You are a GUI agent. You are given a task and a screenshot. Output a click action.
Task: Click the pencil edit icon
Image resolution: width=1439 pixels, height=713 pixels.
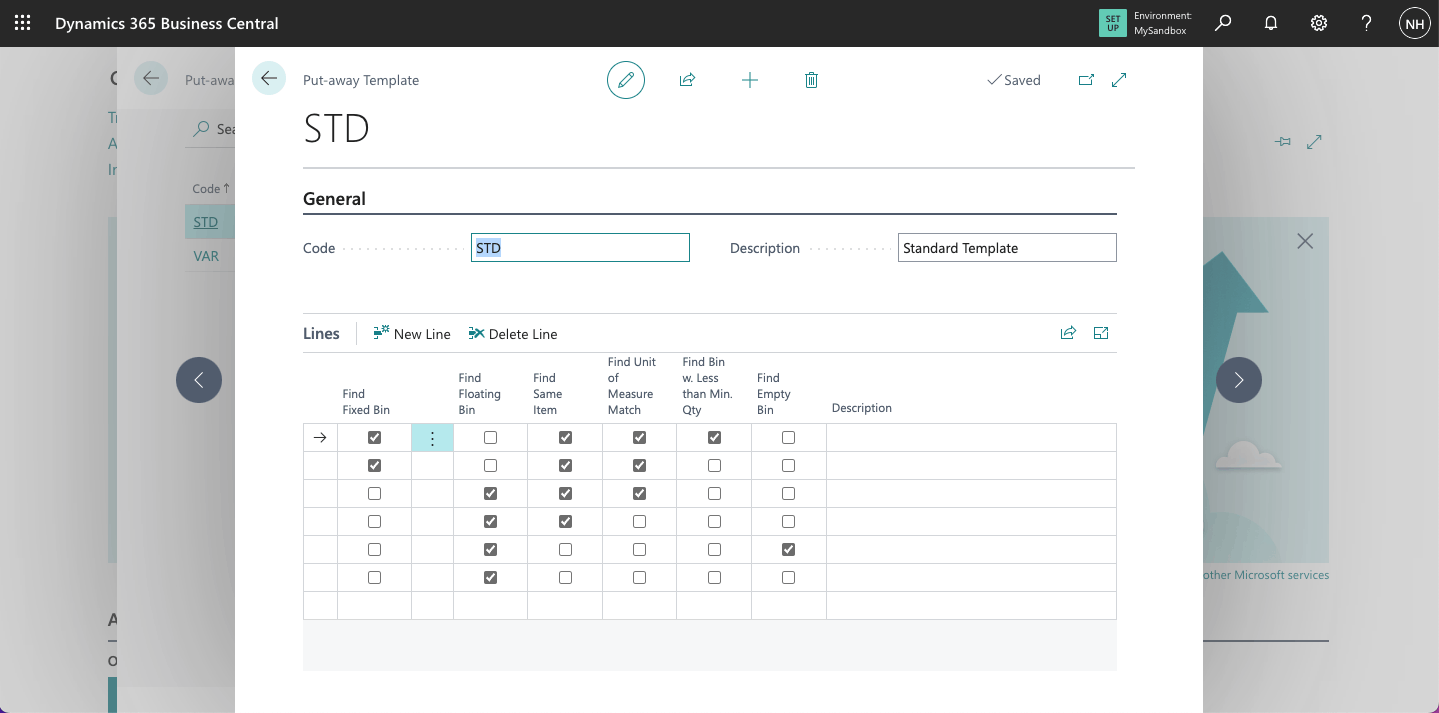coord(626,80)
